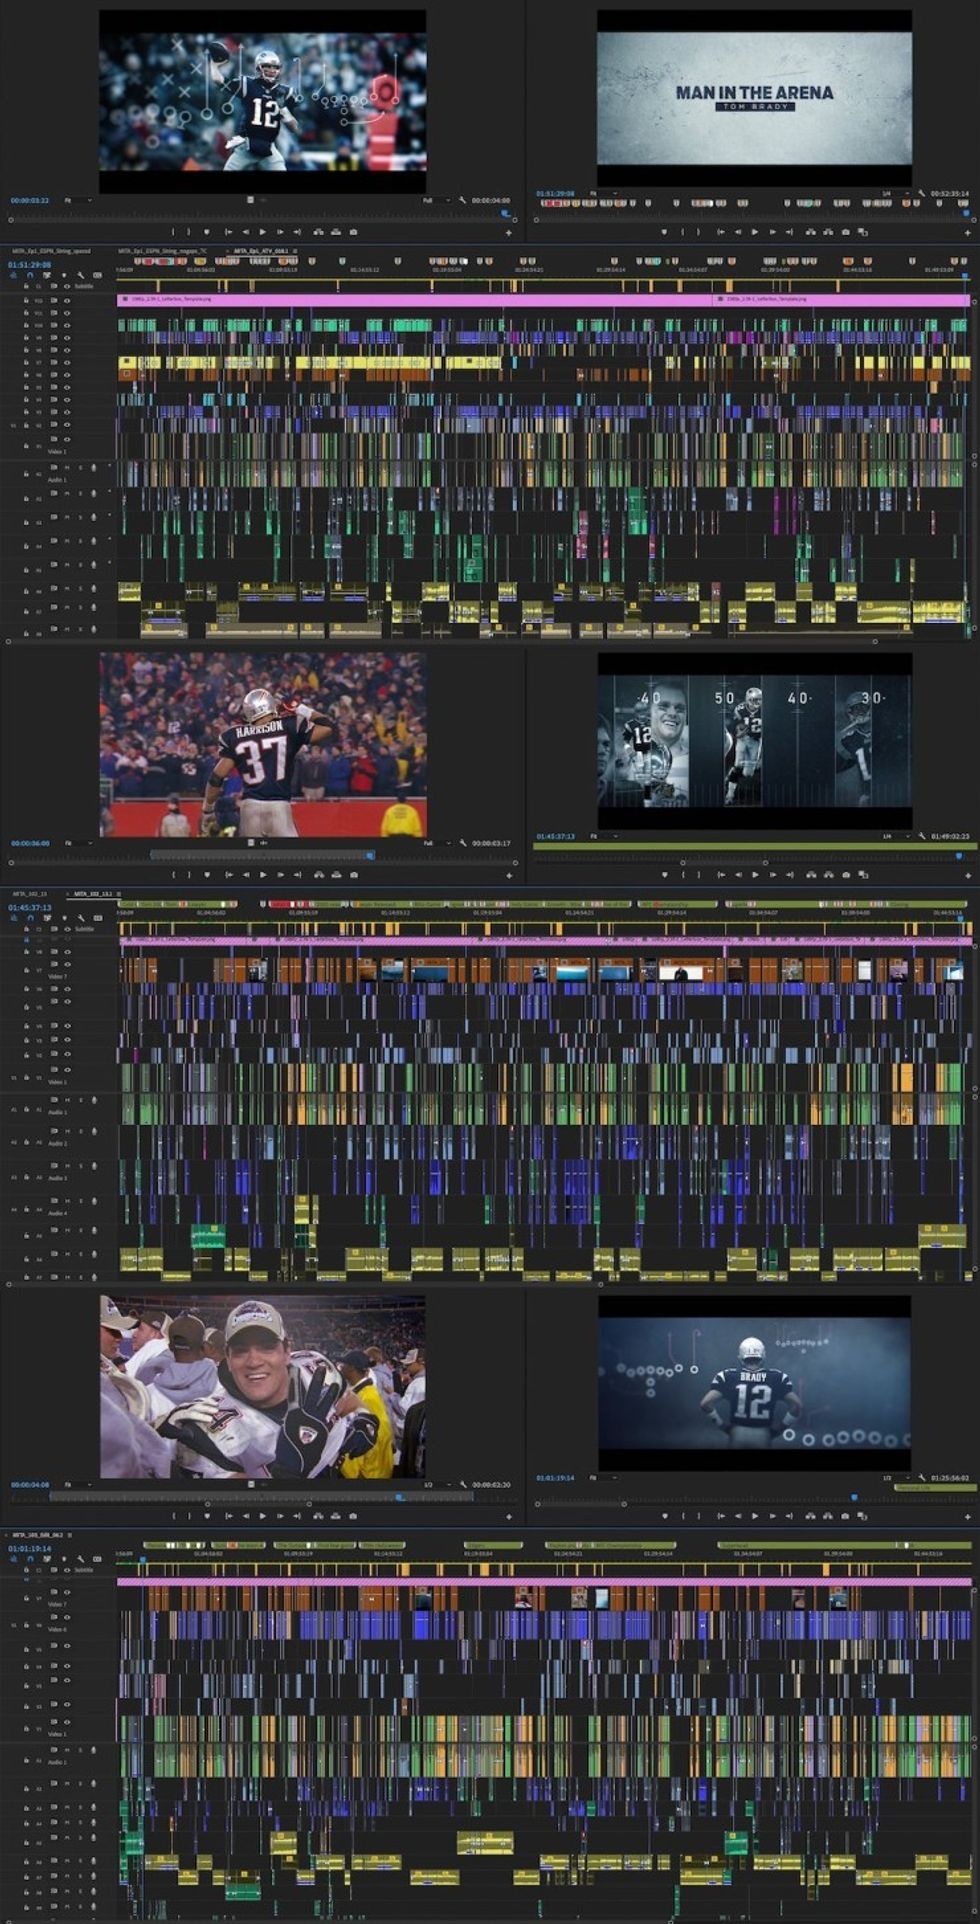This screenshot has width=980, height=1924.
Task: Toggle Subtitle track eye in MTA_102_13.1 timeline
Action: (x=67, y=929)
